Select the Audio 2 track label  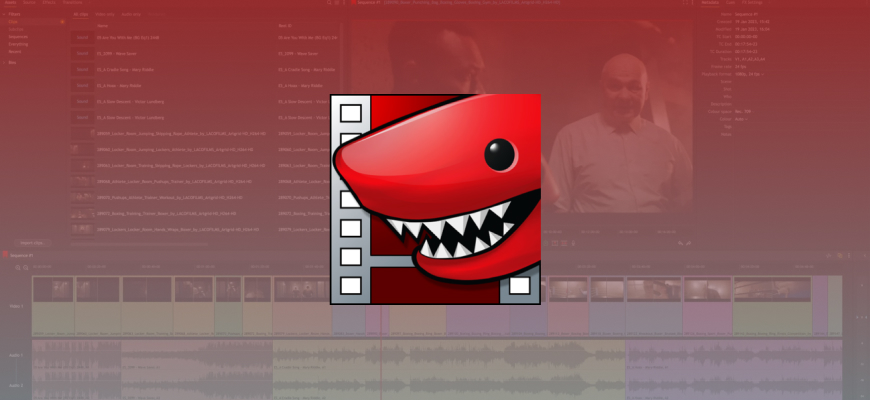click(16, 385)
